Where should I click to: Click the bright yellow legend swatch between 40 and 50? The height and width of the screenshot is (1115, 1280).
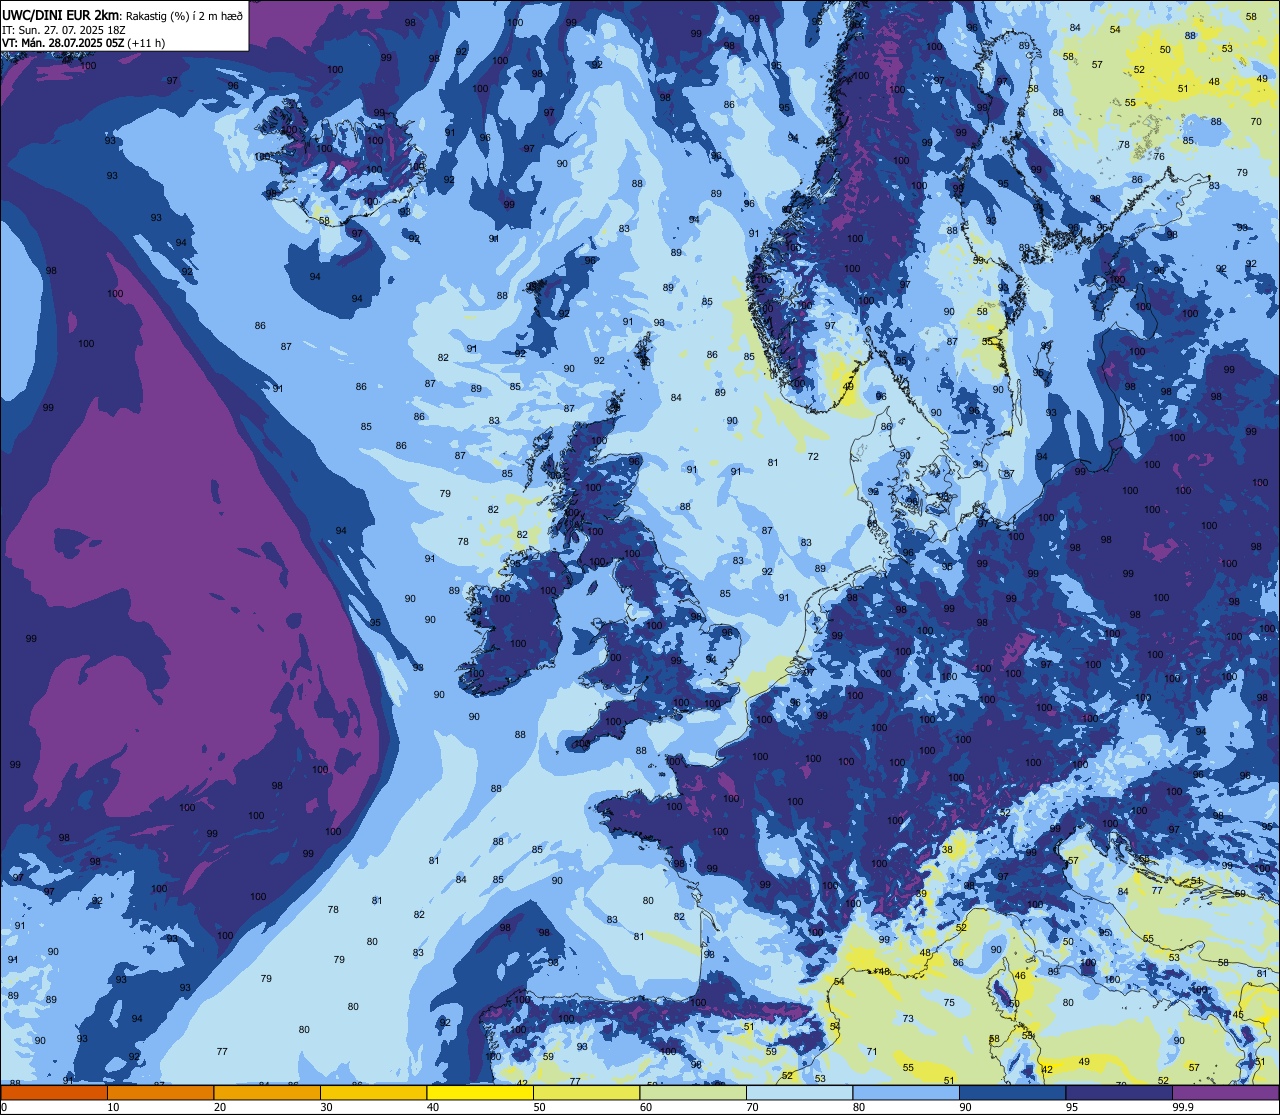(480, 1092)
